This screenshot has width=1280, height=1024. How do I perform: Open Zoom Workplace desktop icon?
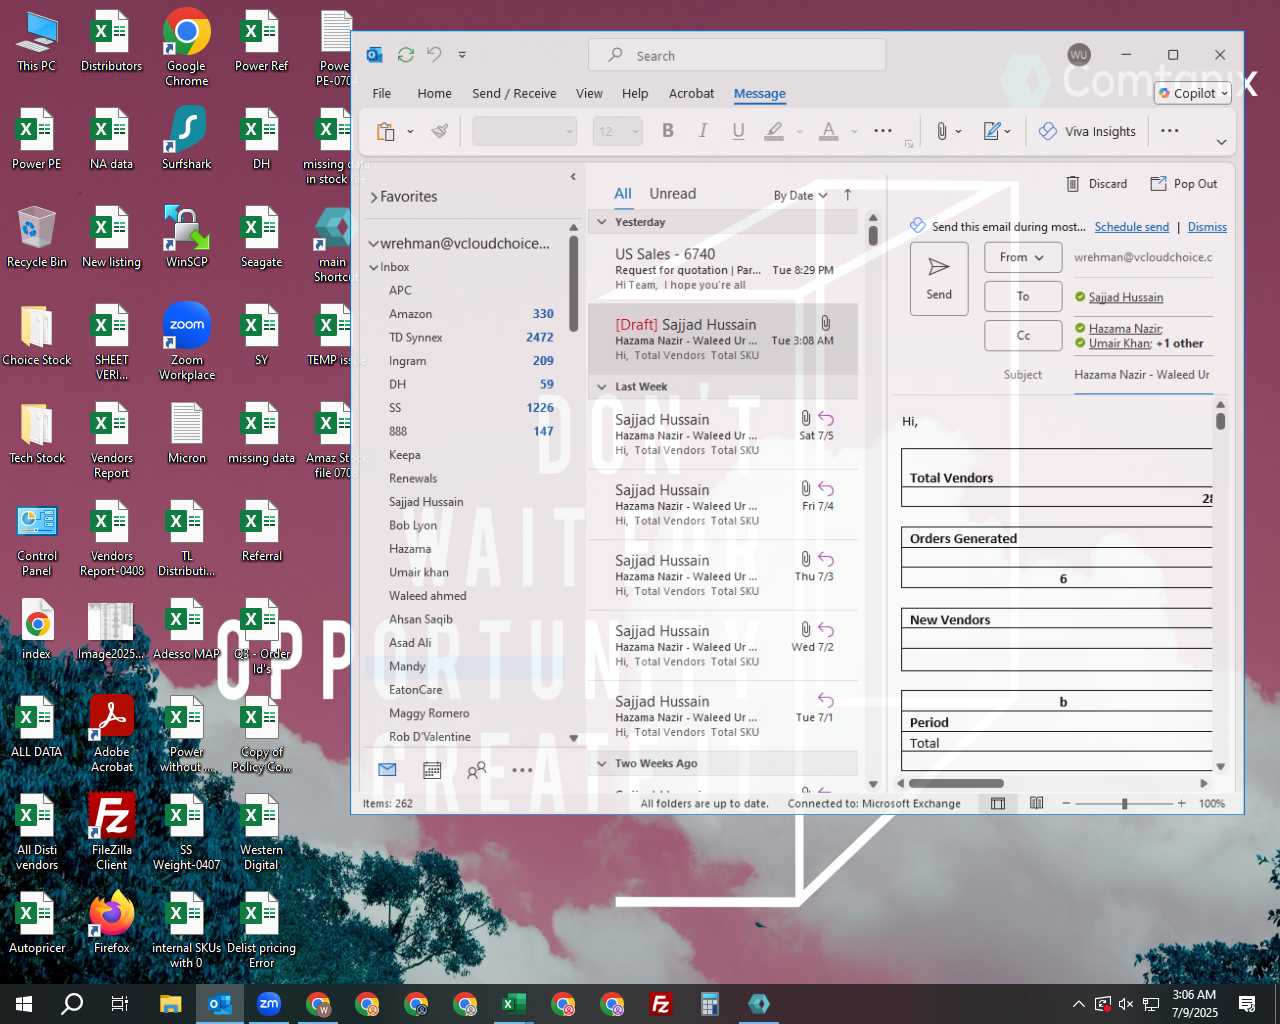(x=187, y=341)
